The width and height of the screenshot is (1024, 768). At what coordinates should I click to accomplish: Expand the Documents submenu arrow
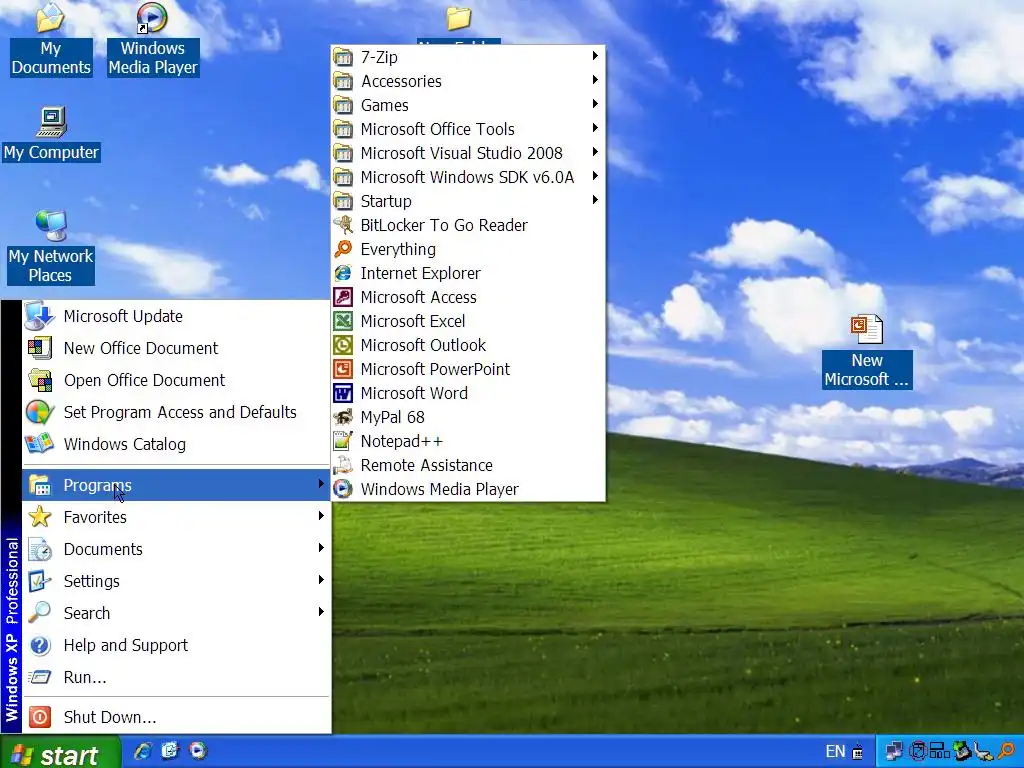[x=321, y=548]
